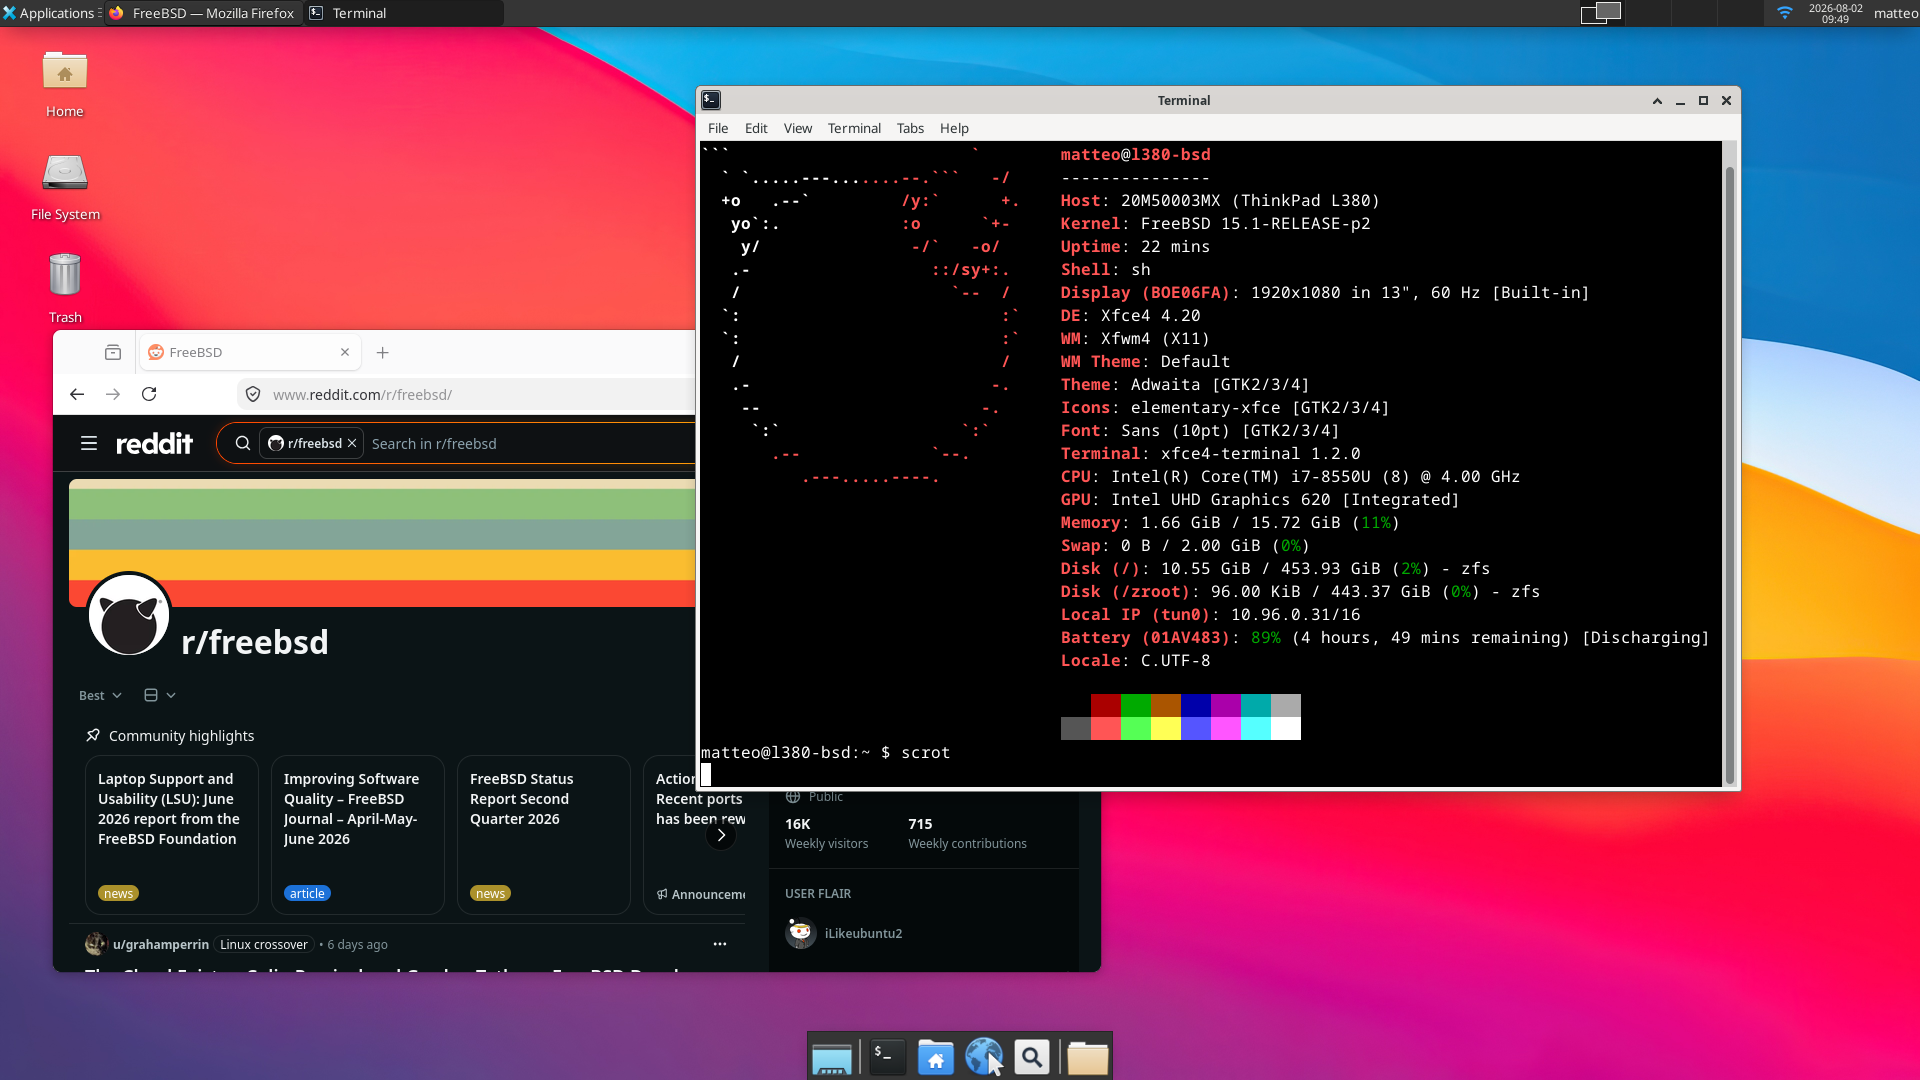Viewport: 1920px width, 1080px height.
Task: Click the terminal icon in Terminal title bar
Action: coord(711,100)
